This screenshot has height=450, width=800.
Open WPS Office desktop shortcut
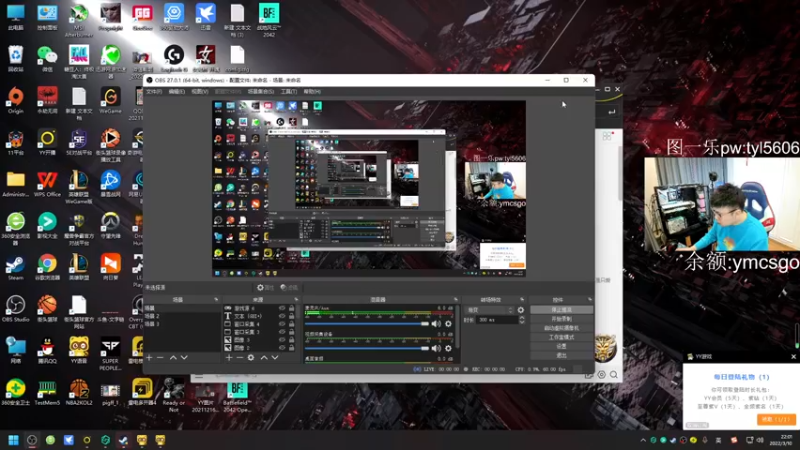tap(47, 184)
